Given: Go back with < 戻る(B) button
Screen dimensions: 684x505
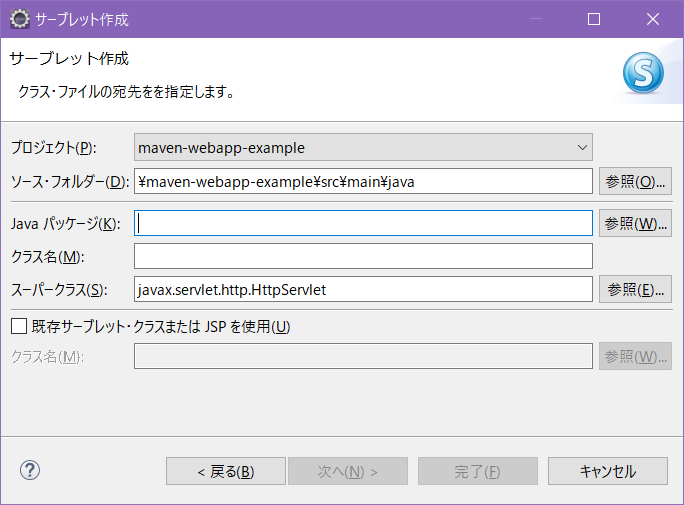Looking at the screenshot, I should coord(226,471).
